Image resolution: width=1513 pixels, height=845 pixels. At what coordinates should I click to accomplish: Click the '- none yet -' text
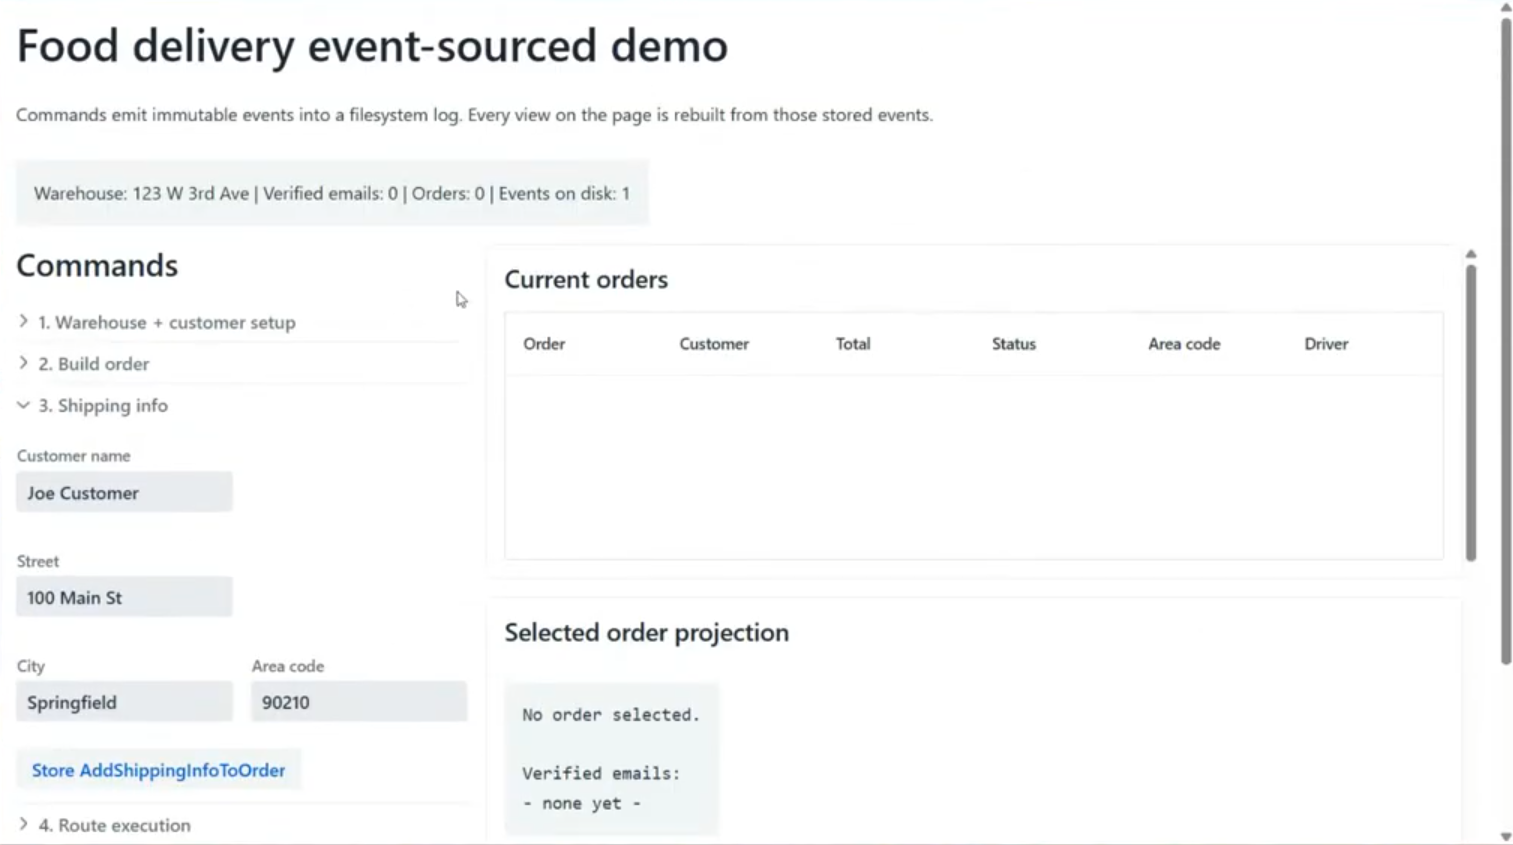click(581, 803)
